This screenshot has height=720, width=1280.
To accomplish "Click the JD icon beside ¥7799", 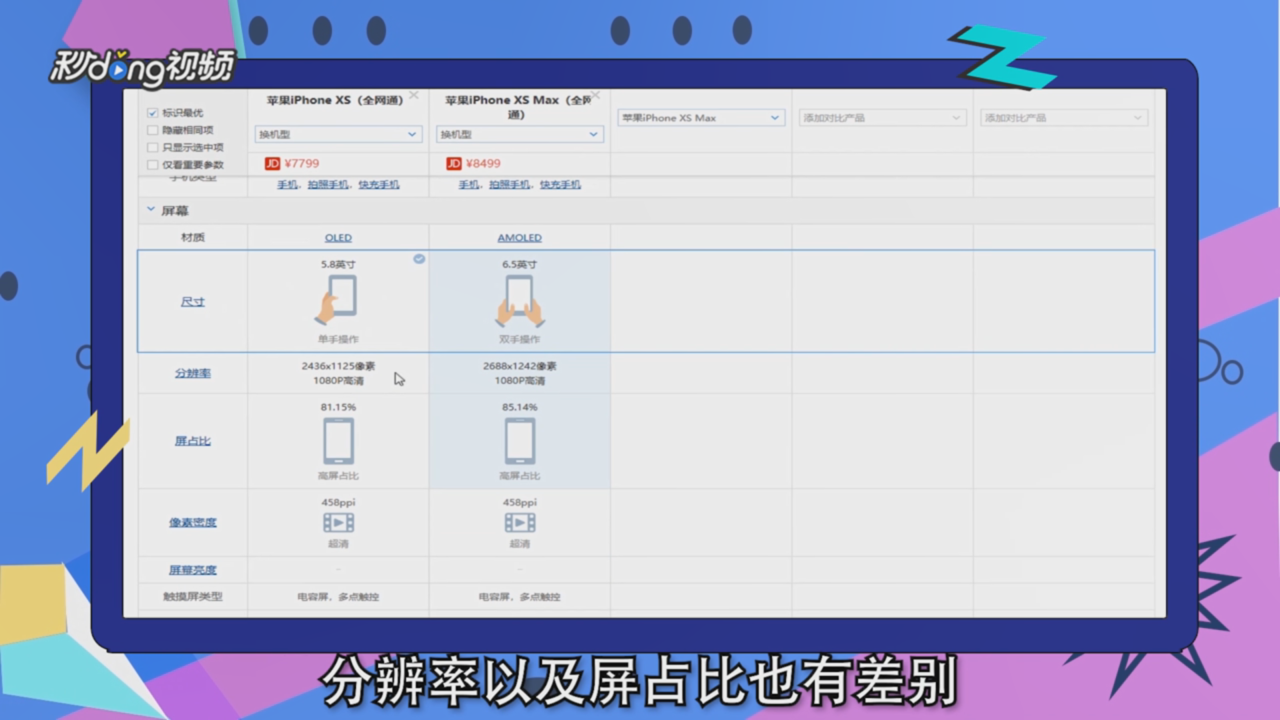I will [272, 163].
